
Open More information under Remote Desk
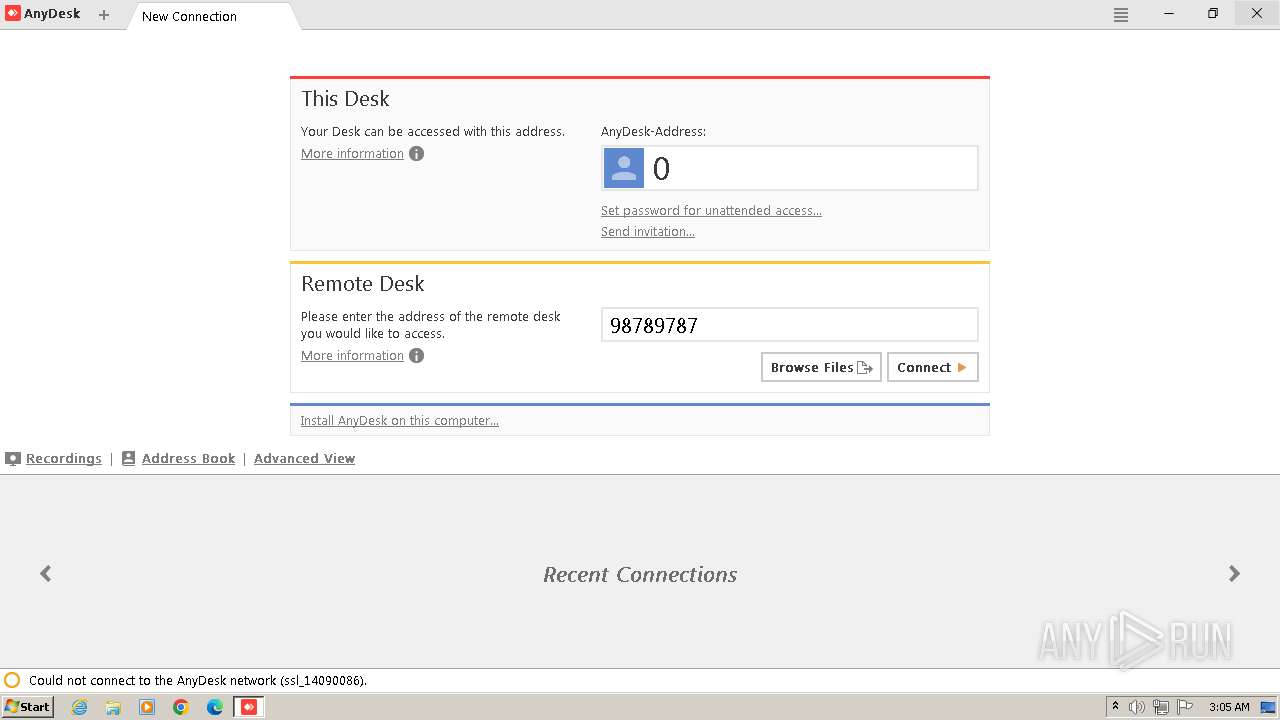(x=352, y=356)
